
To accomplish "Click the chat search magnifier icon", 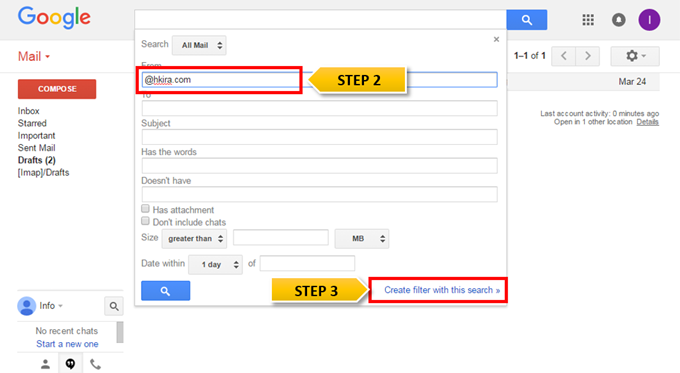I will 114,306.
